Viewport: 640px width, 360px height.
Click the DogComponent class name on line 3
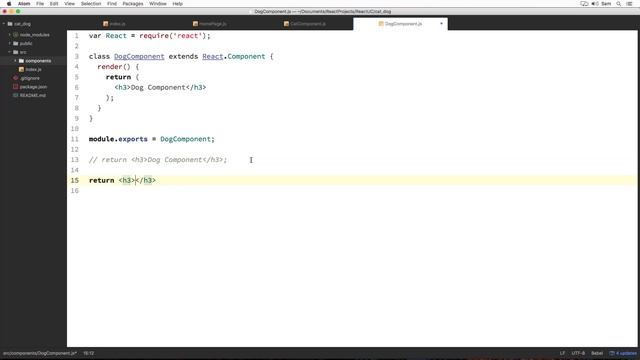[x=139, y=56]
